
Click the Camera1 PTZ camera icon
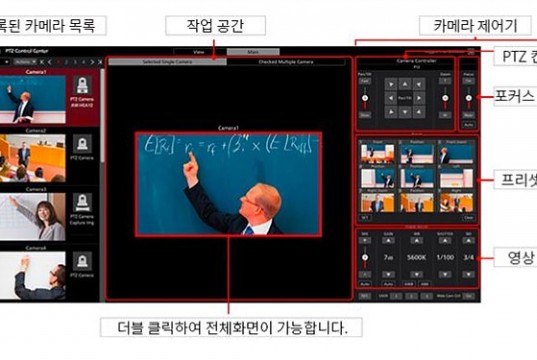coord(82,85)
